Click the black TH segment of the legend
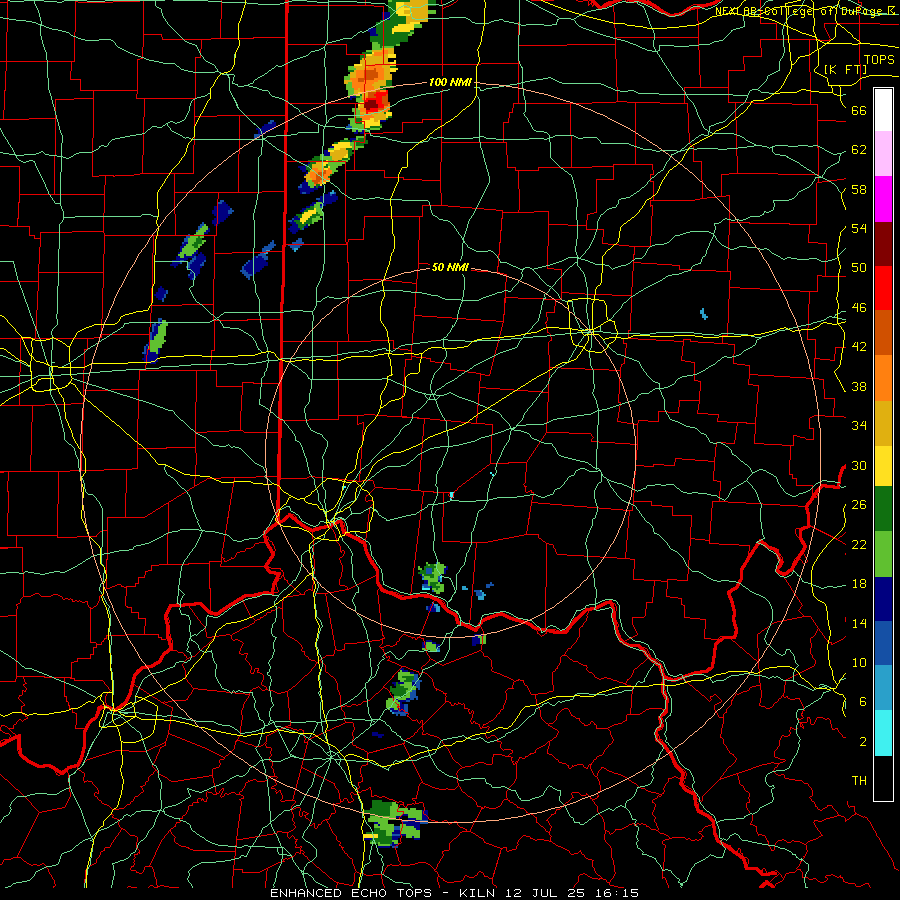The image size is (900, 900). (883, 778)
